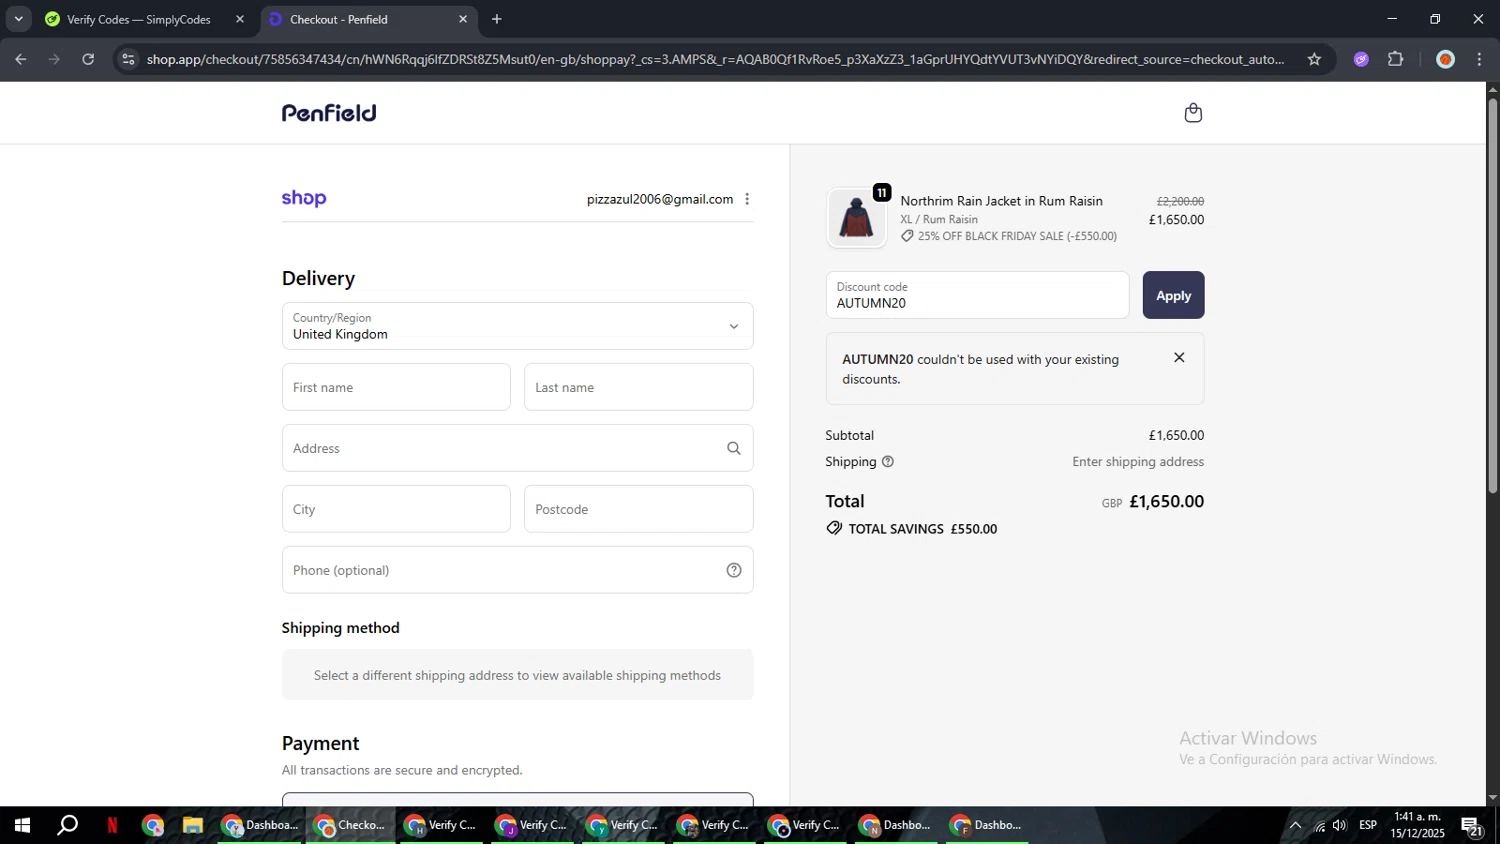
Task: Open the notification center
Action: point(1472,825)
